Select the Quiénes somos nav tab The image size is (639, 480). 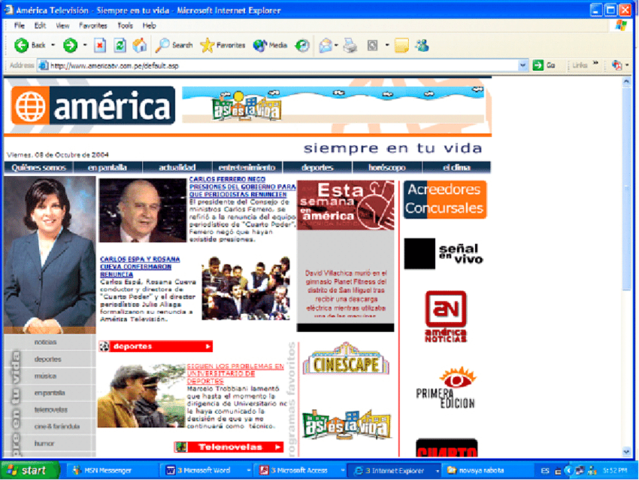coord(39,167)
